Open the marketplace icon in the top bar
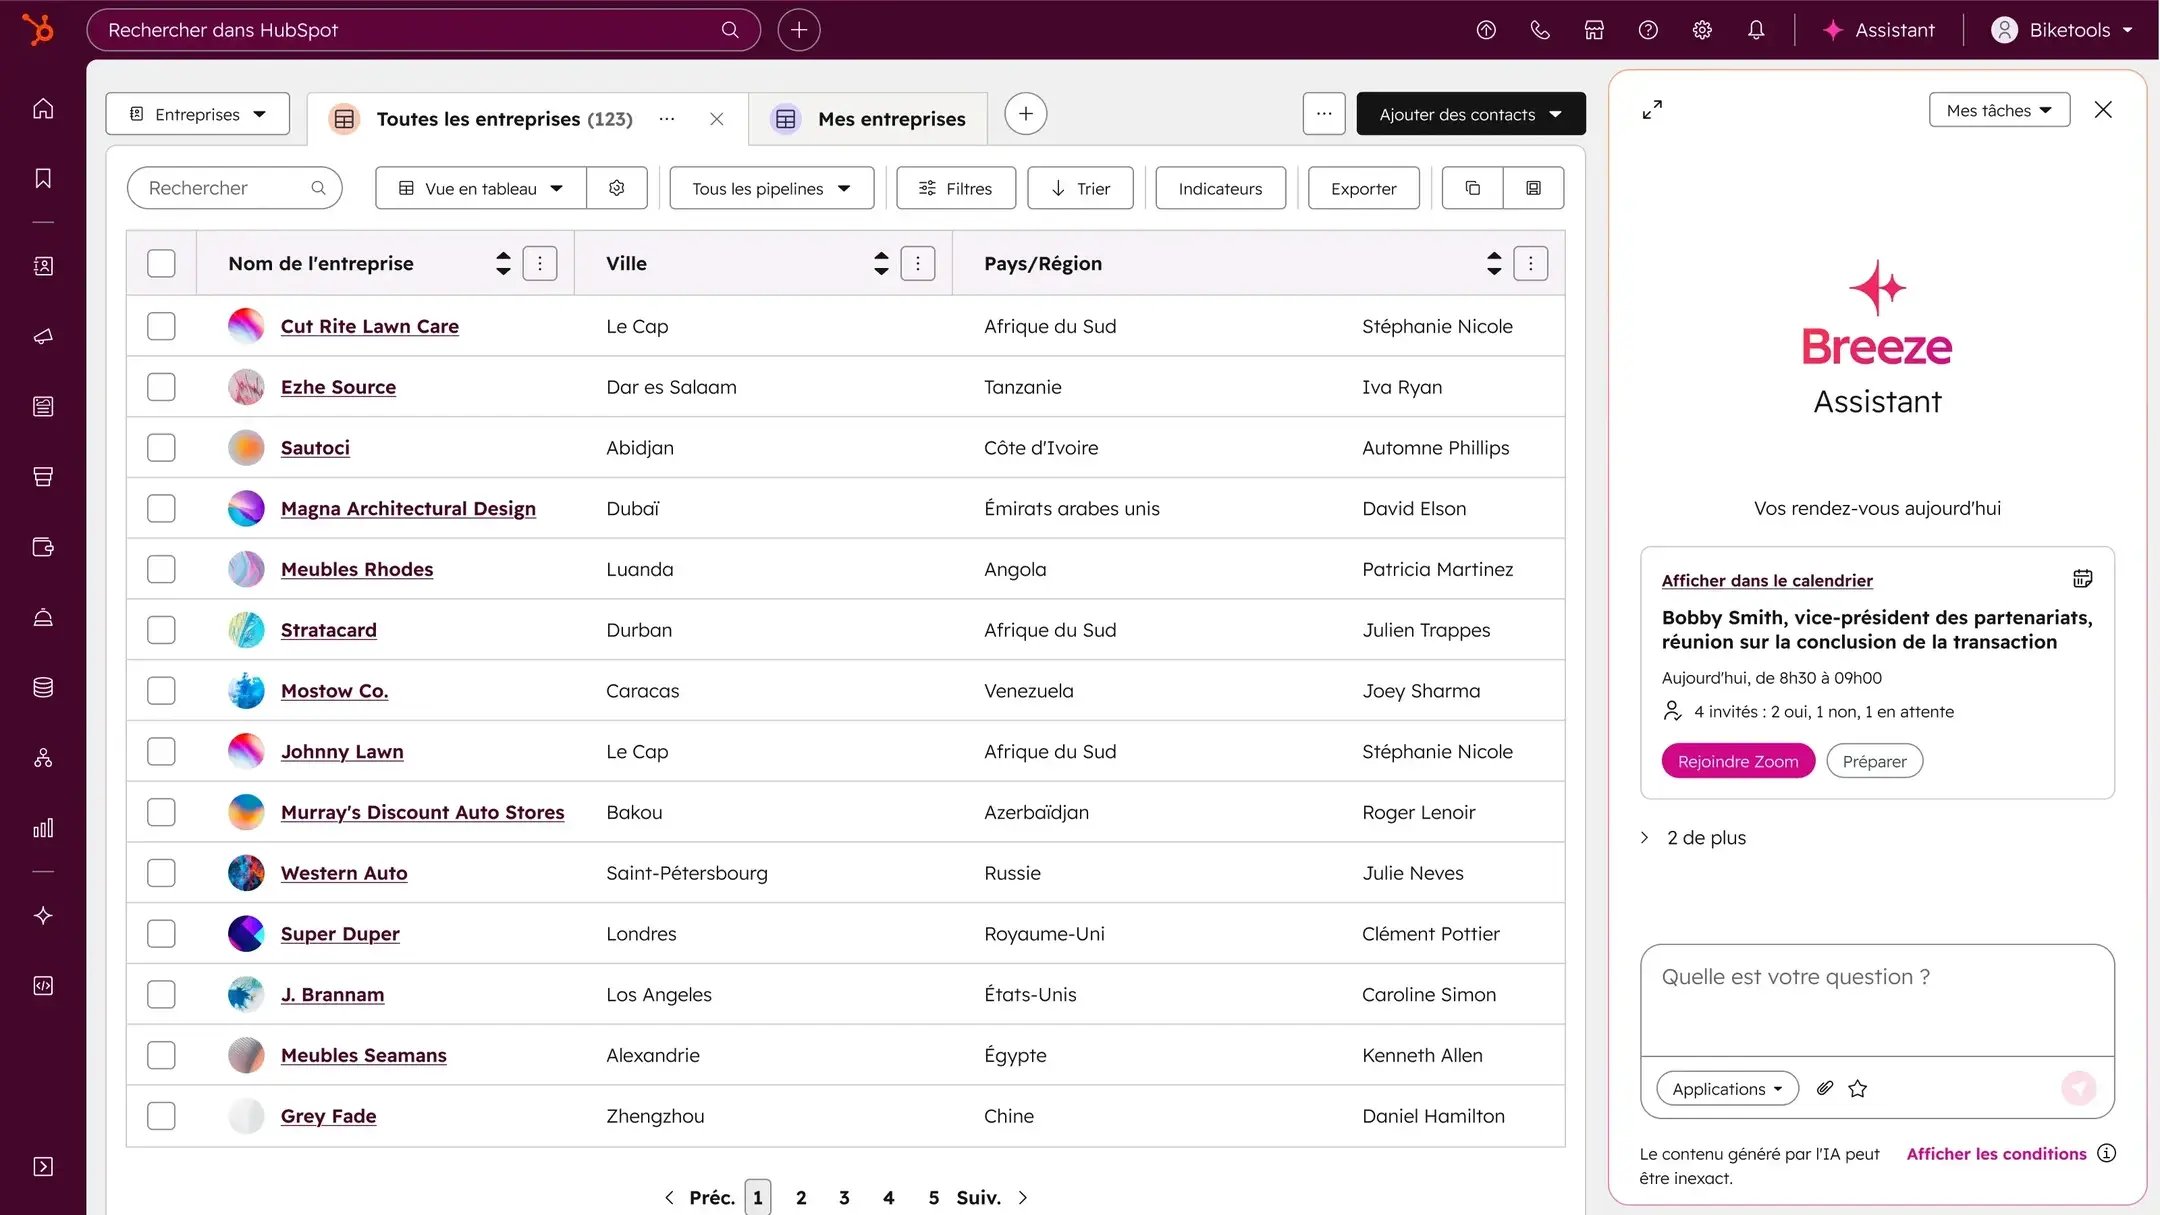2160x1215 pixels. pyautogui.click(x=1594, y=29)
